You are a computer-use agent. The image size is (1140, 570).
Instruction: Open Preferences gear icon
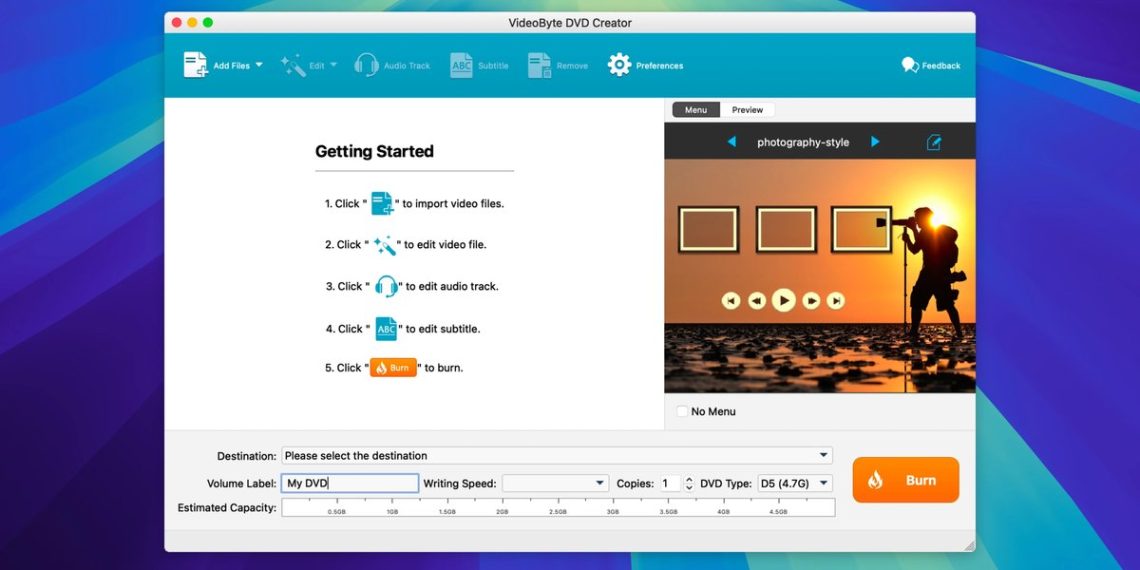coord(619,65)
